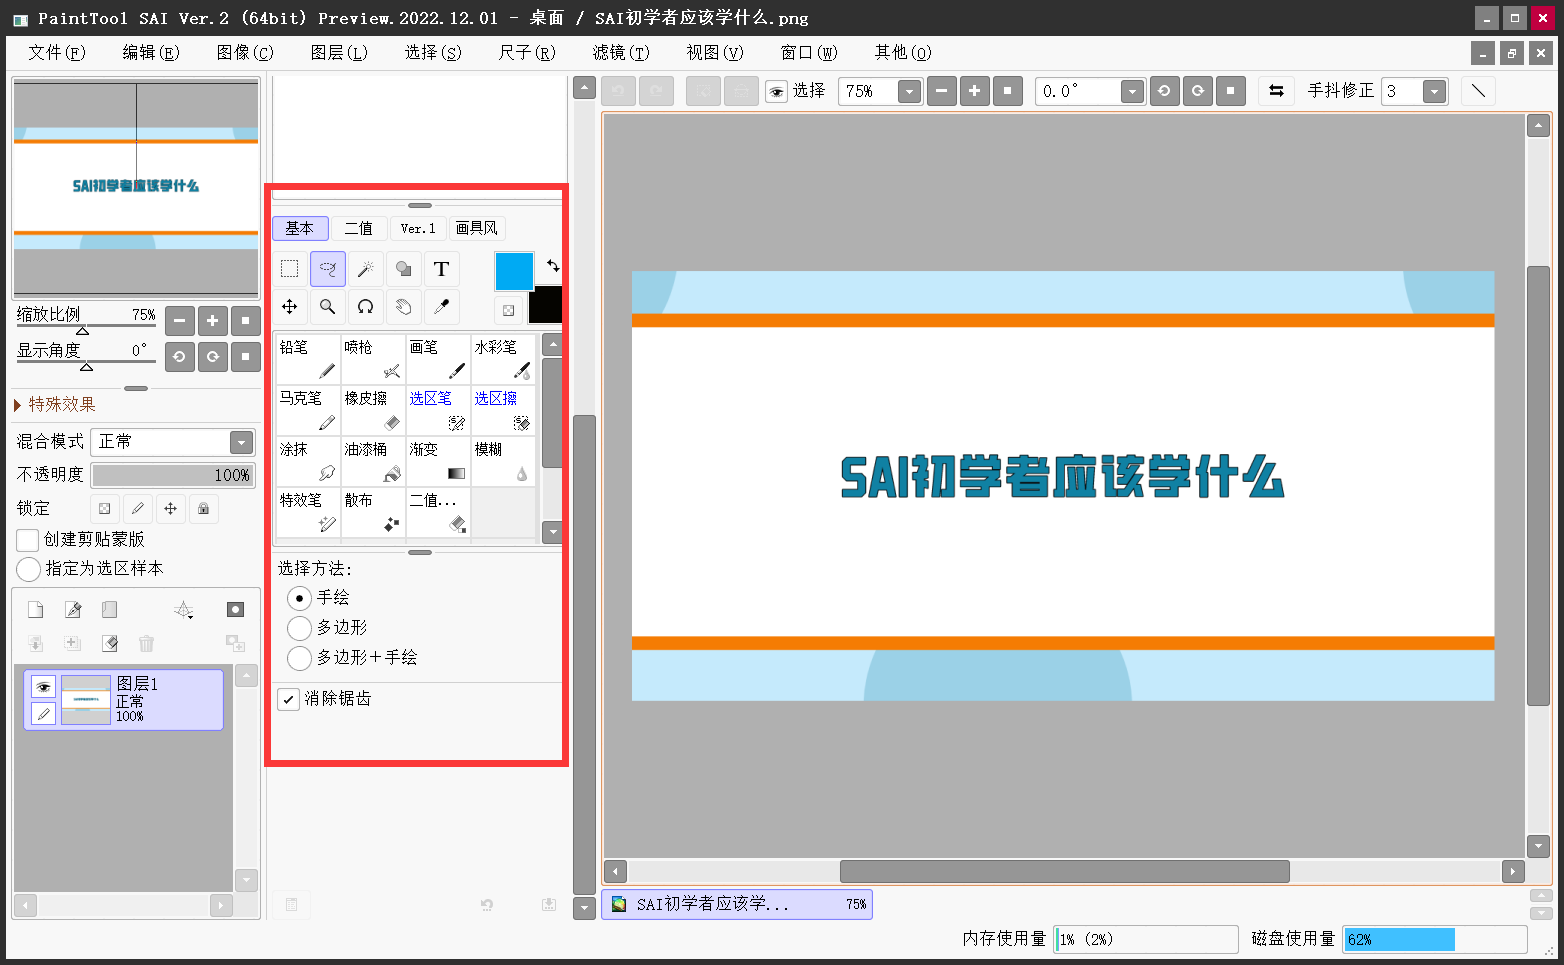Select the text tool T

(x=441, y=269)
